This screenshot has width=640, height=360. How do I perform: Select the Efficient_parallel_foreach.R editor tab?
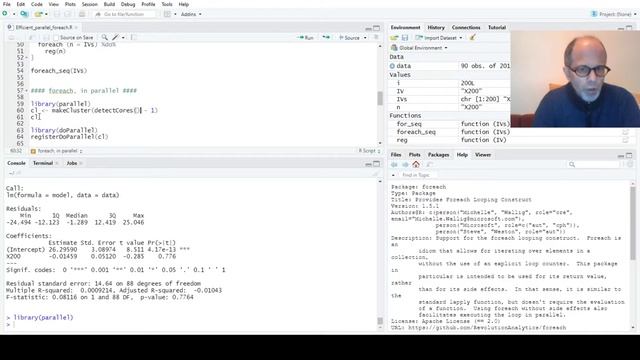tap(44, 27)
